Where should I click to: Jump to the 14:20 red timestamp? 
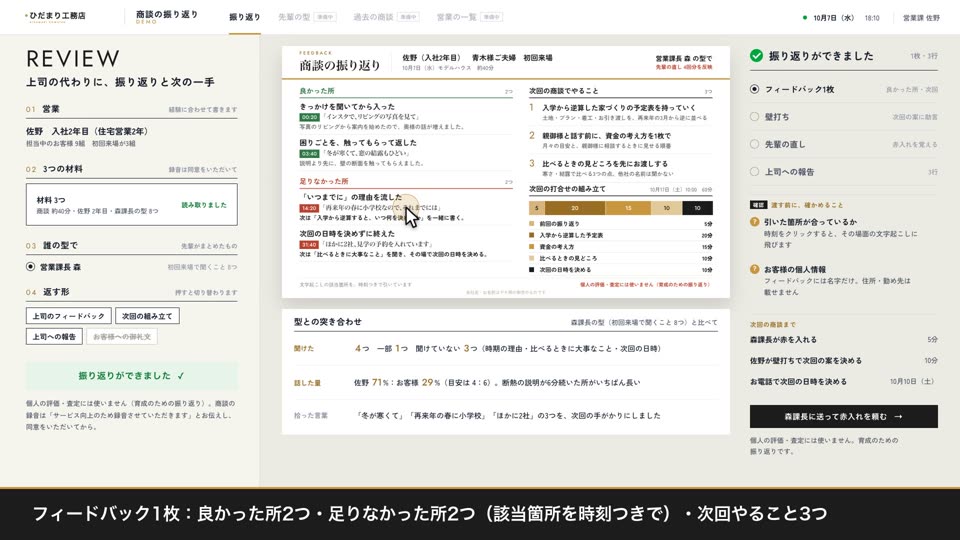coord(309,208)
